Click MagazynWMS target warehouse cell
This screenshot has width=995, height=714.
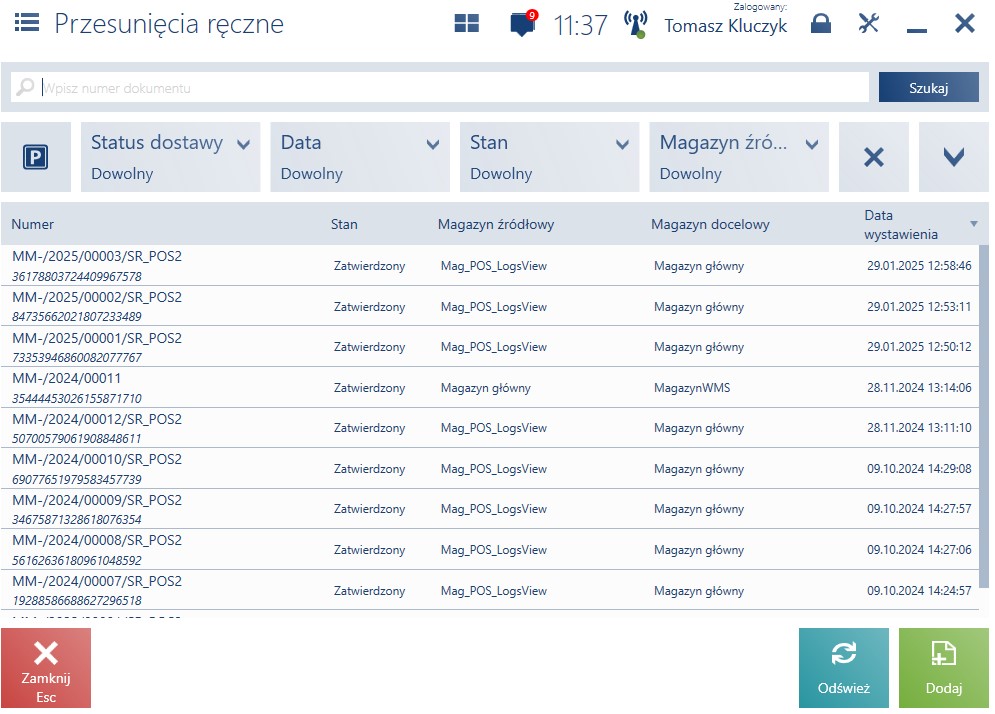pyautogui.click(x=692, y=388)
